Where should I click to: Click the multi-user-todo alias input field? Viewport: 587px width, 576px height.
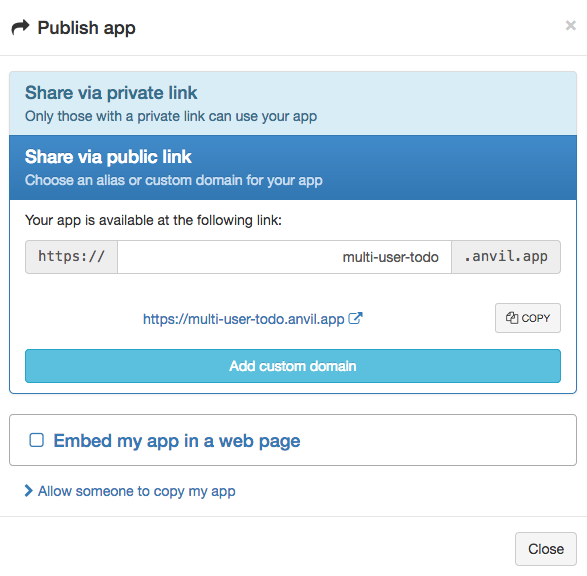(284, 257)
